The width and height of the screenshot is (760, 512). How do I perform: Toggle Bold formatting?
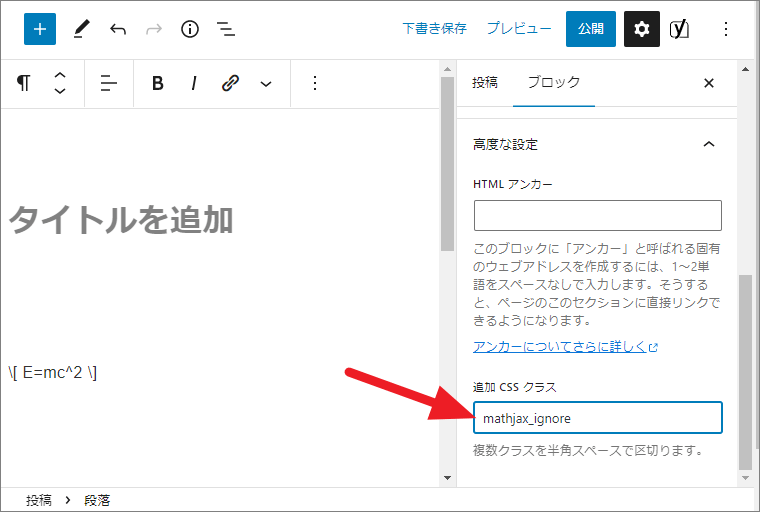click(x=157, y=83)
